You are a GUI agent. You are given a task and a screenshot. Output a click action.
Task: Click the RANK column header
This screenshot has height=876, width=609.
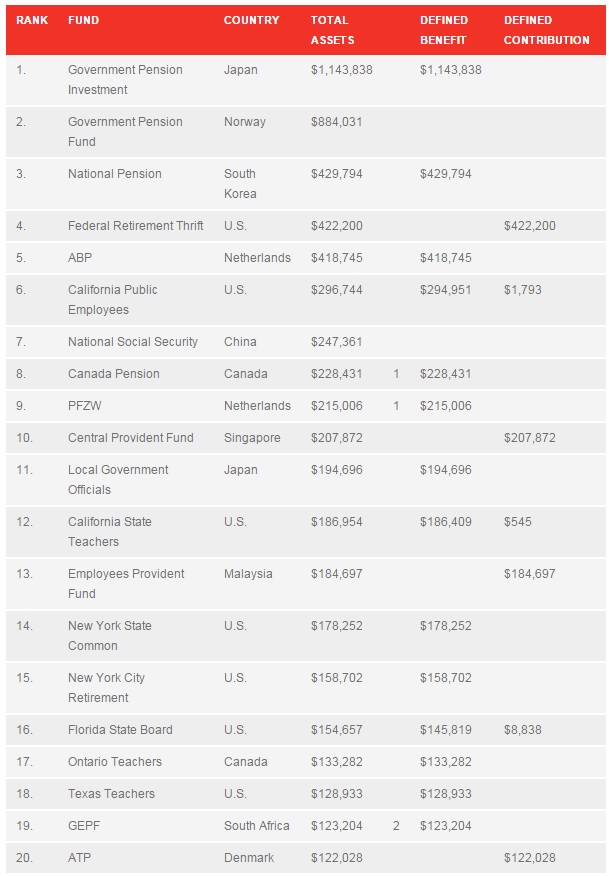click(x=32, y=20)
